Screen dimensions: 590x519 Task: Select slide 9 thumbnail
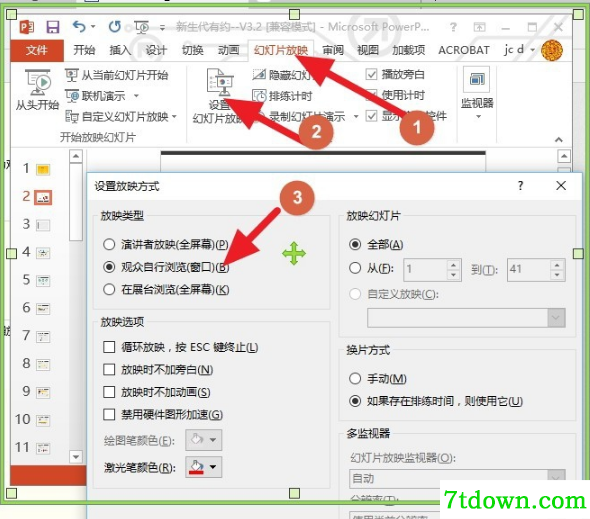[43, 393]
